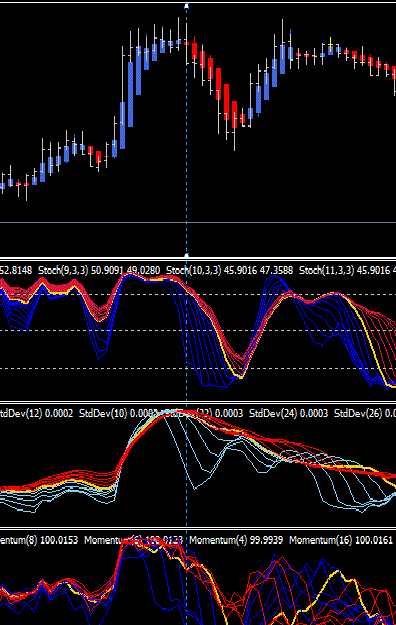Screen dimensions: 396x625
Task: Click the "0.0002" StdDev(12) value
Action: click(x=59, y=413)
